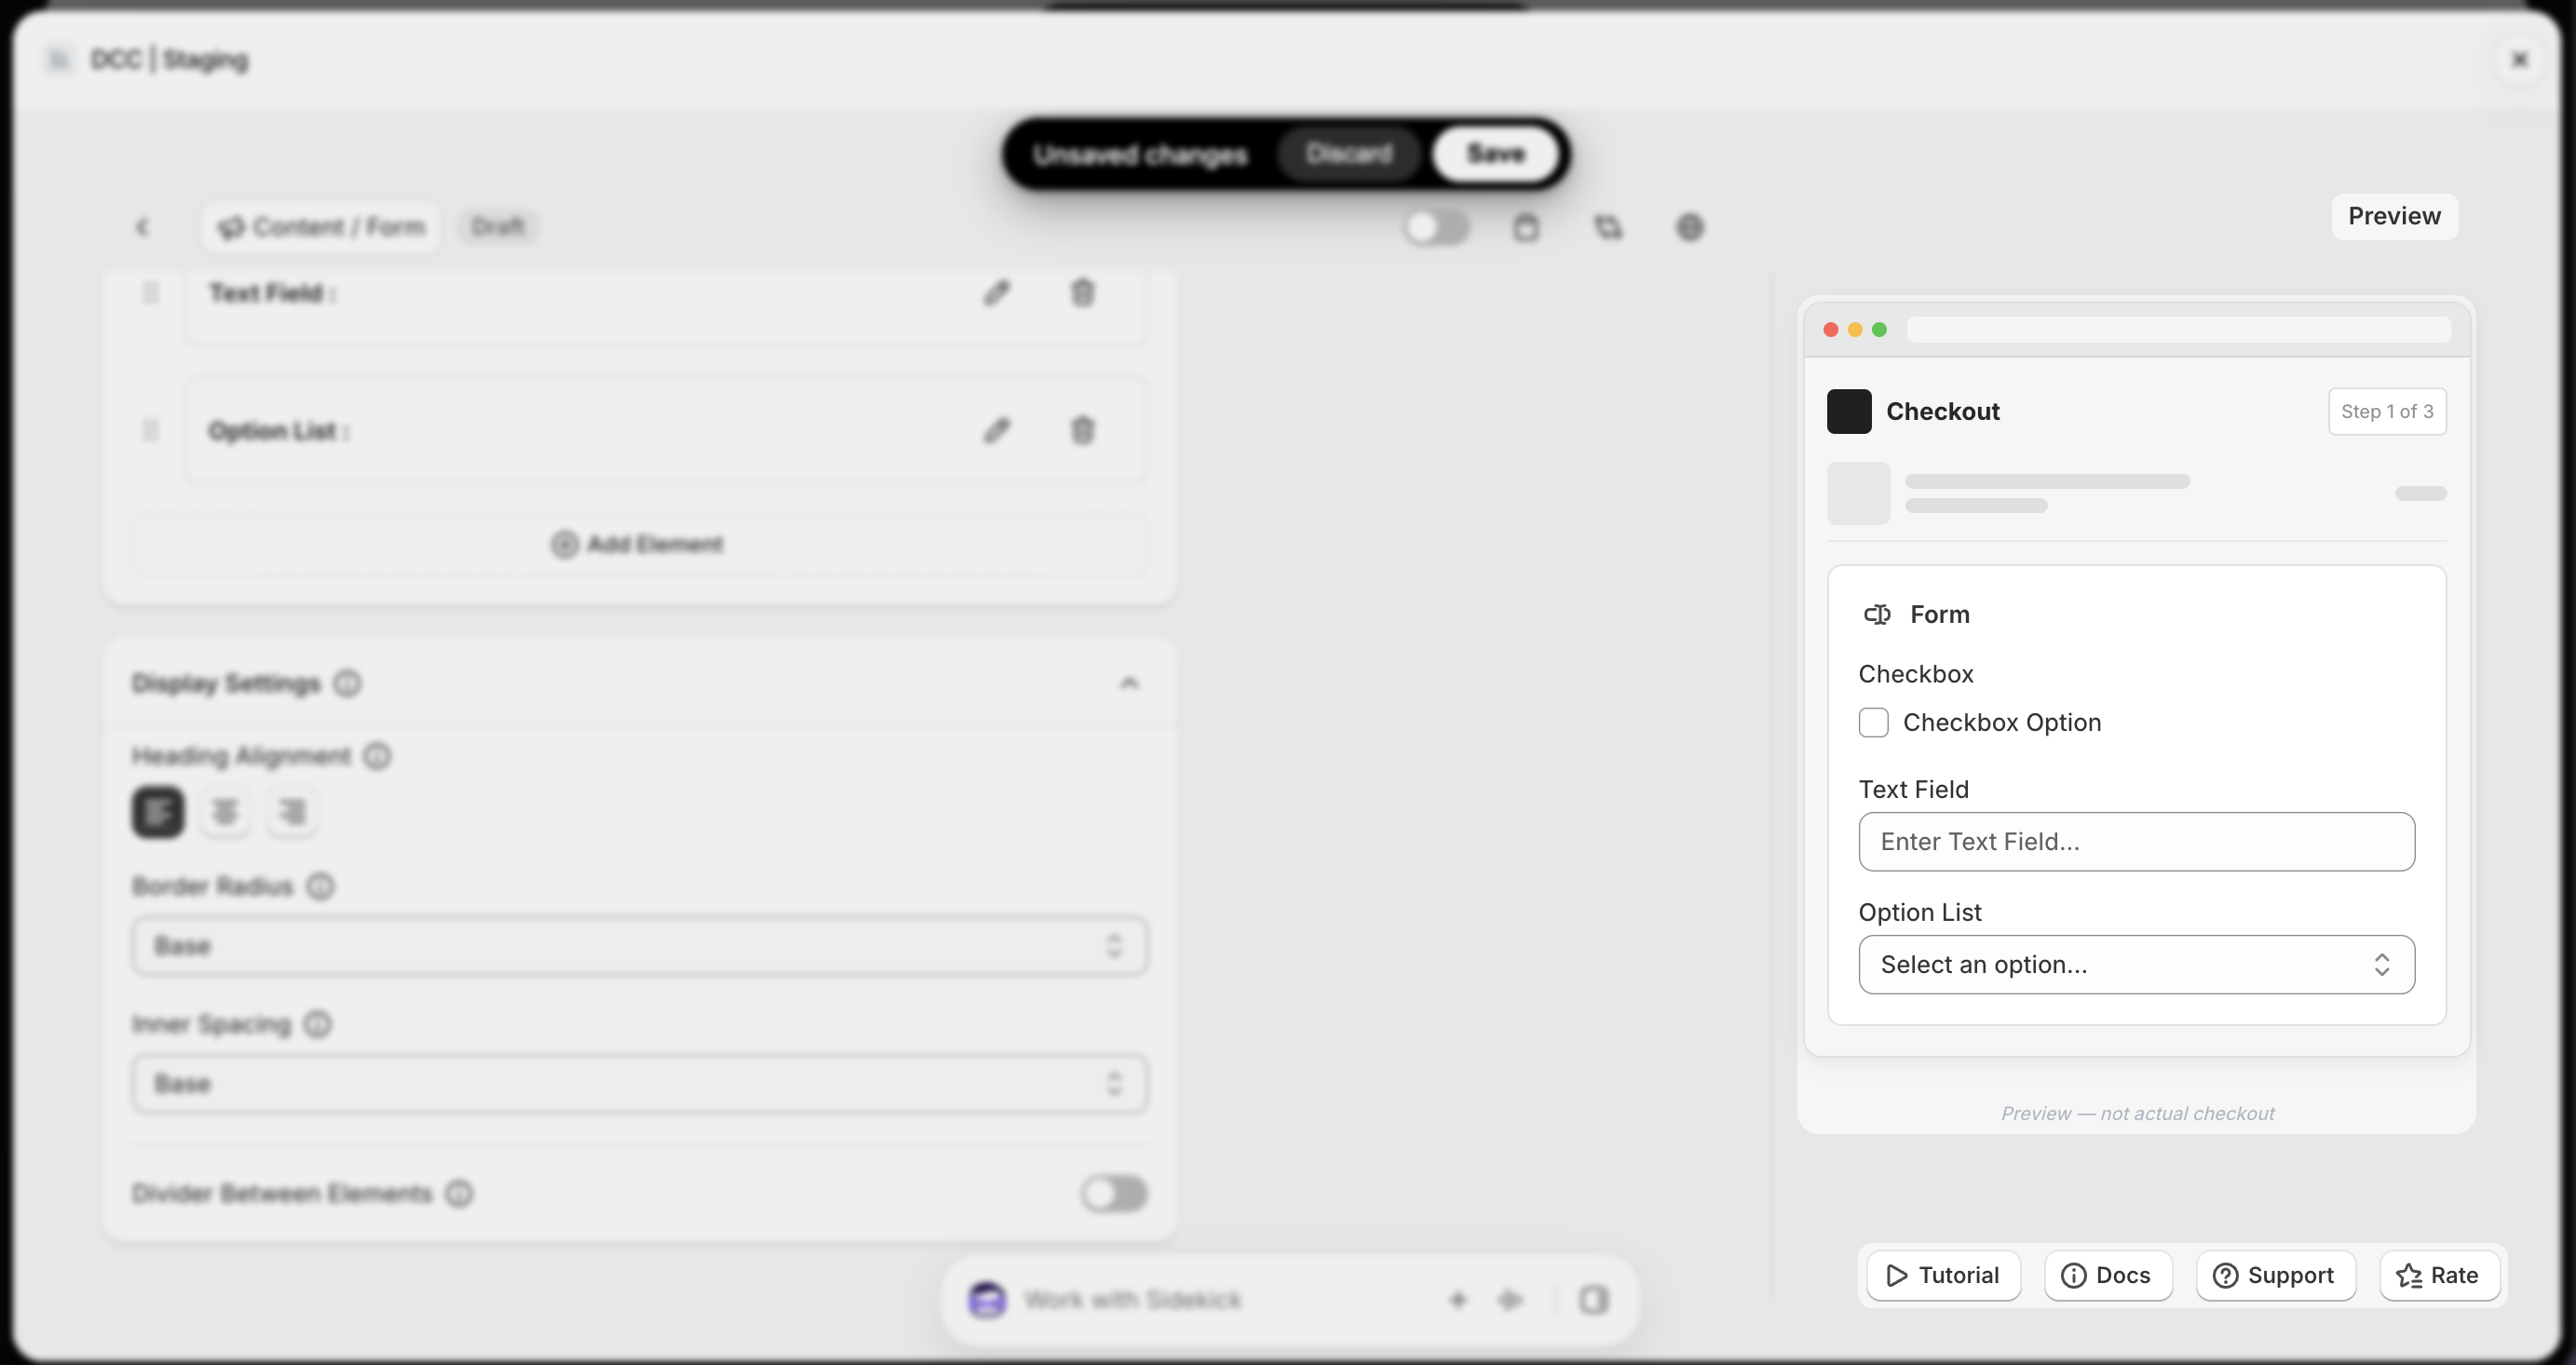Image resolution: width=2576 pixels, height=1365 pixels.
Task: Collapse the Display Settings section
Action: tap(1129, 683)
